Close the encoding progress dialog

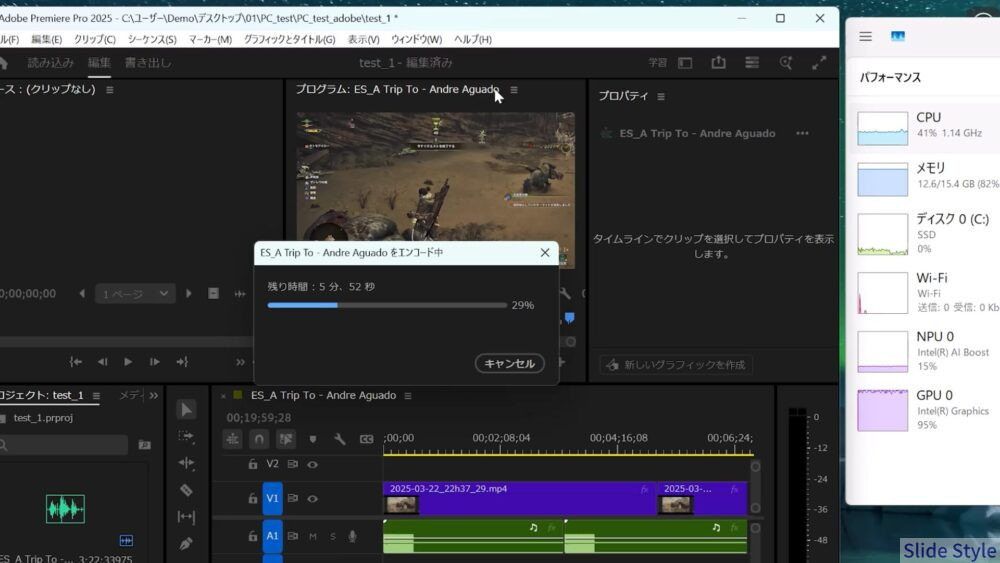tap(545, 253)
